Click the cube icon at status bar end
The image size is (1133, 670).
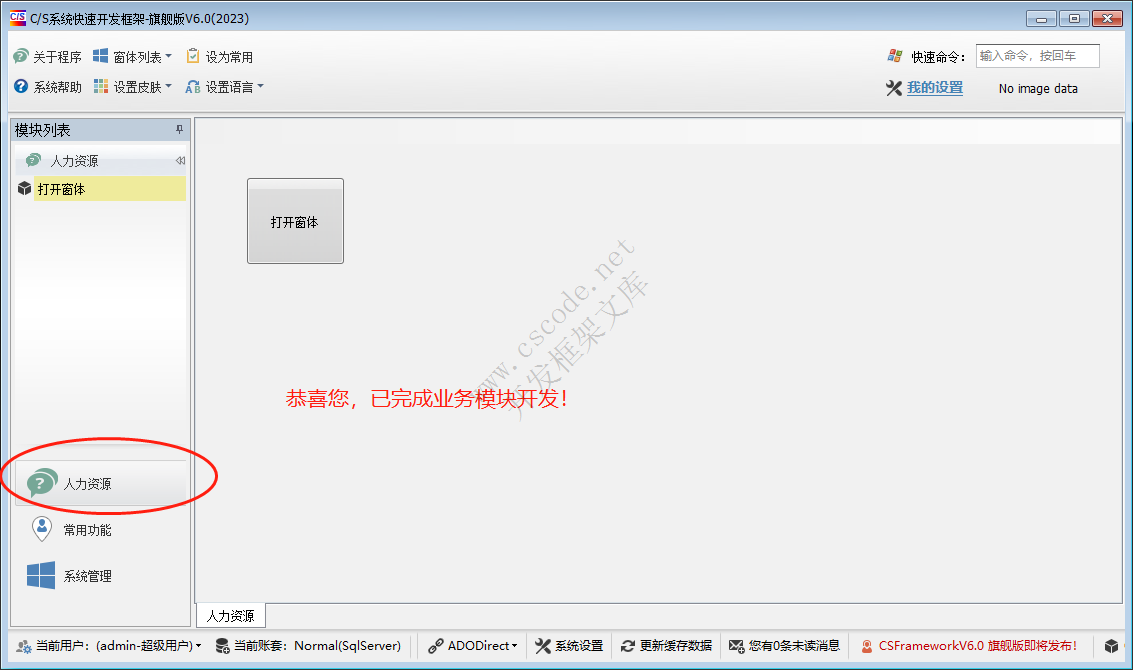pos(1111,645)
